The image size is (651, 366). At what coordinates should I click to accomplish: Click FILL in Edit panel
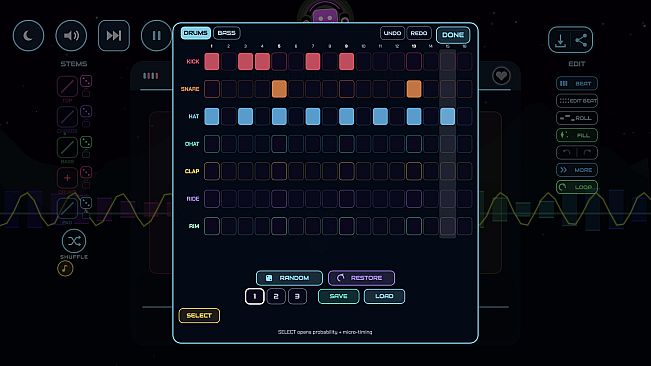[577, 135]
